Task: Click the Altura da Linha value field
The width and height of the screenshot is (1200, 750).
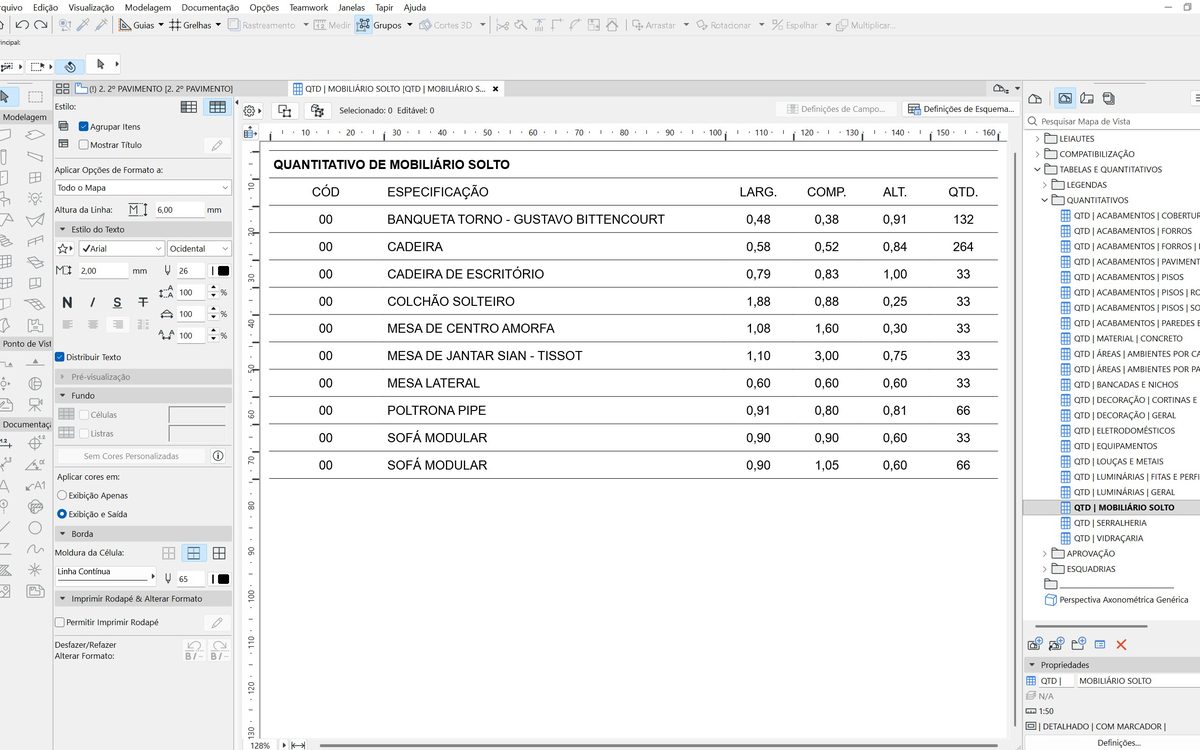Action: click(x=179, y=210)
